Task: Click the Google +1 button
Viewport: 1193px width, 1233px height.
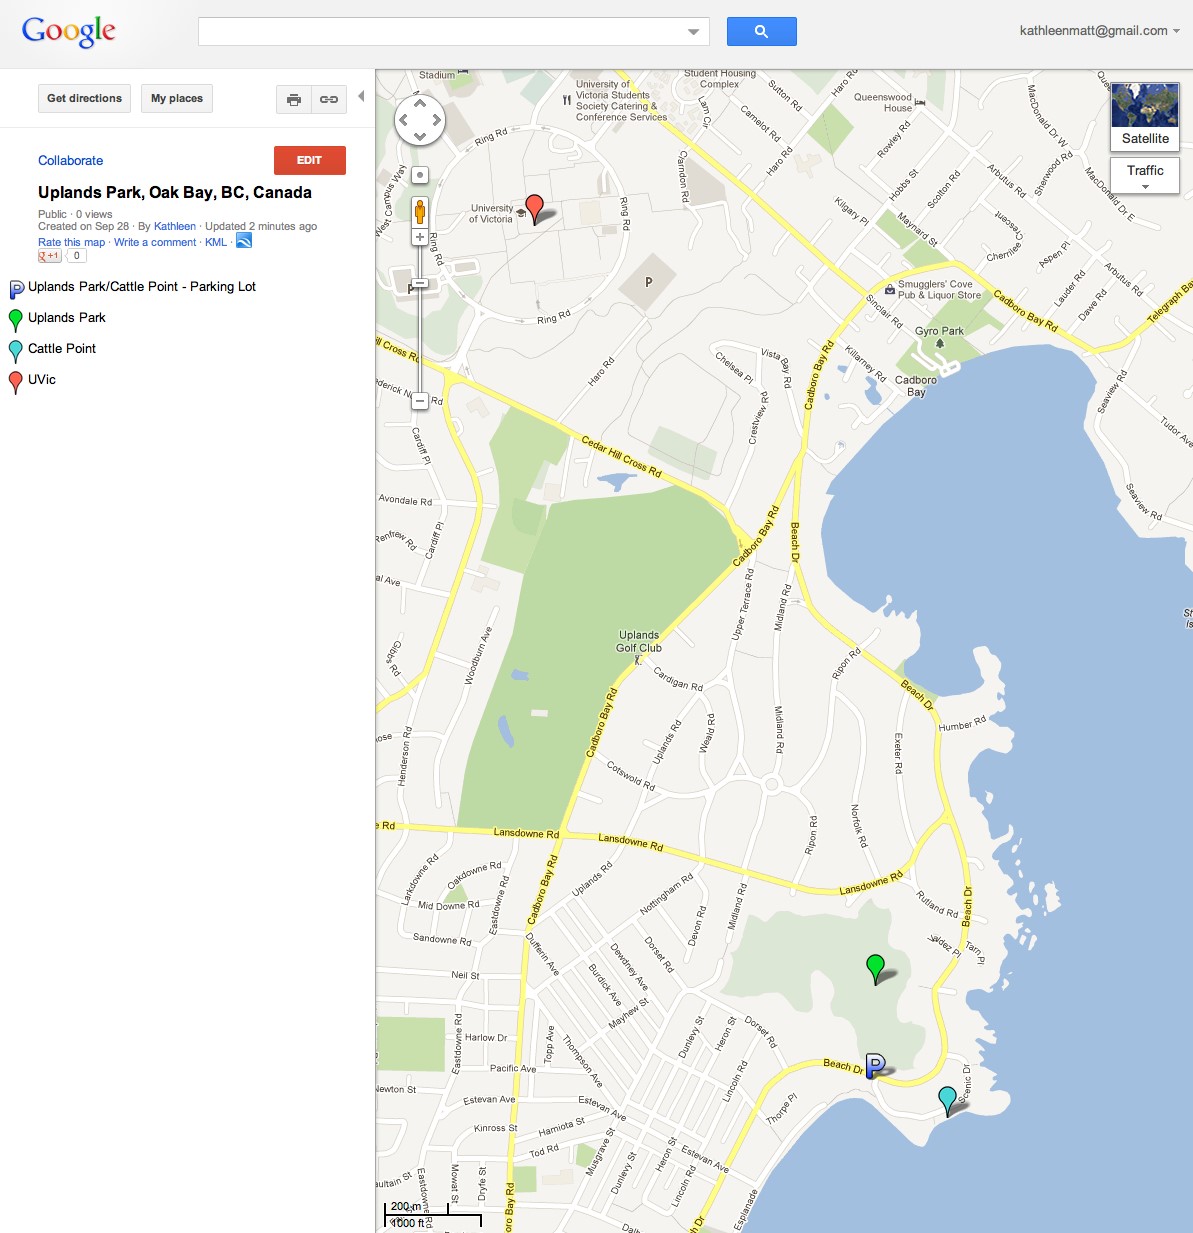Action: click(49, 256)
